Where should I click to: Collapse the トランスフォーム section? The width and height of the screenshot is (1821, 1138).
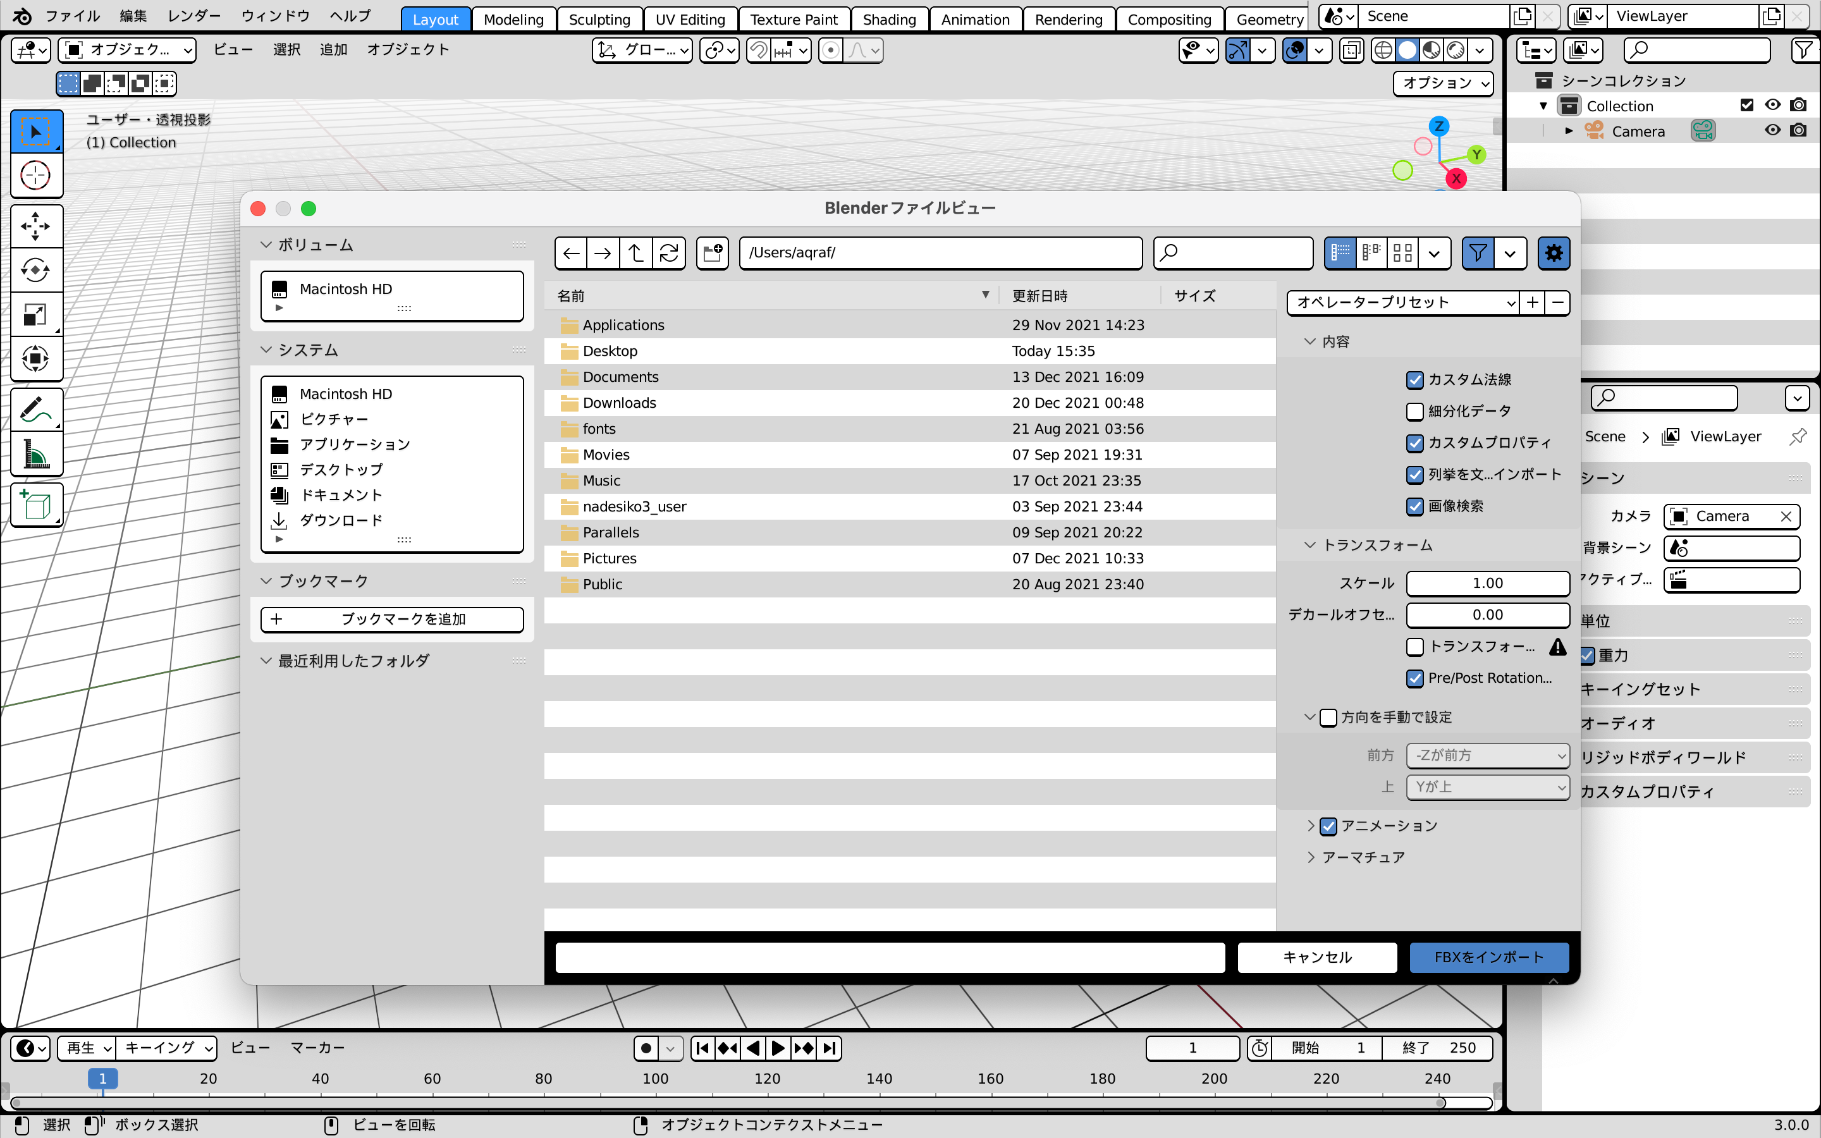(1310, 545)
